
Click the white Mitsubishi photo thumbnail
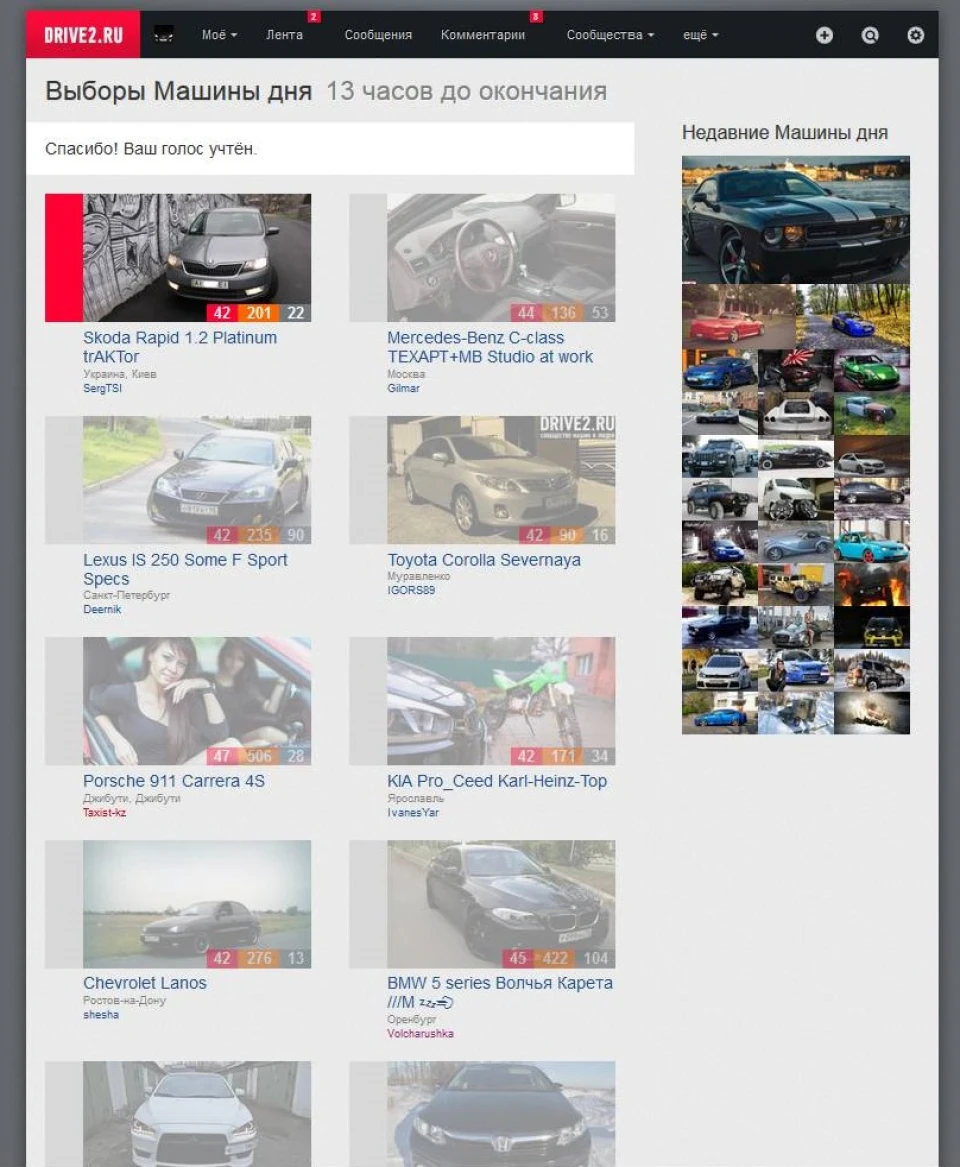pos(196,1114)
